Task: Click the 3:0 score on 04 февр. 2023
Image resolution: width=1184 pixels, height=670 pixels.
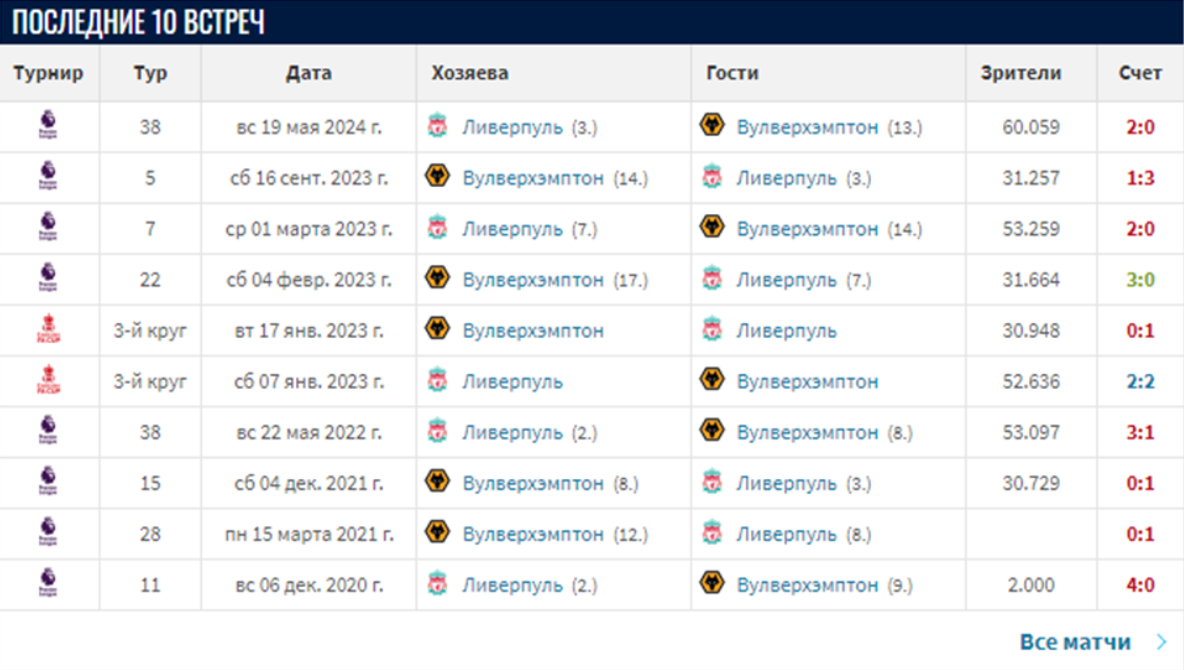Action: pos(1140,280)
